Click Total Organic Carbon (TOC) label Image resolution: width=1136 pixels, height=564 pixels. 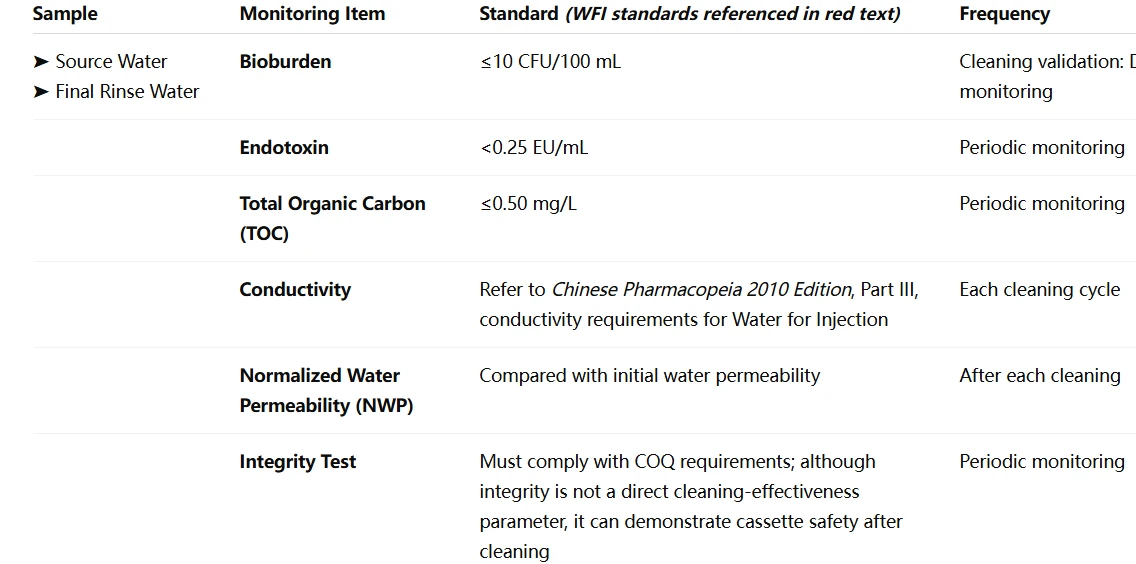pos(333,218)
